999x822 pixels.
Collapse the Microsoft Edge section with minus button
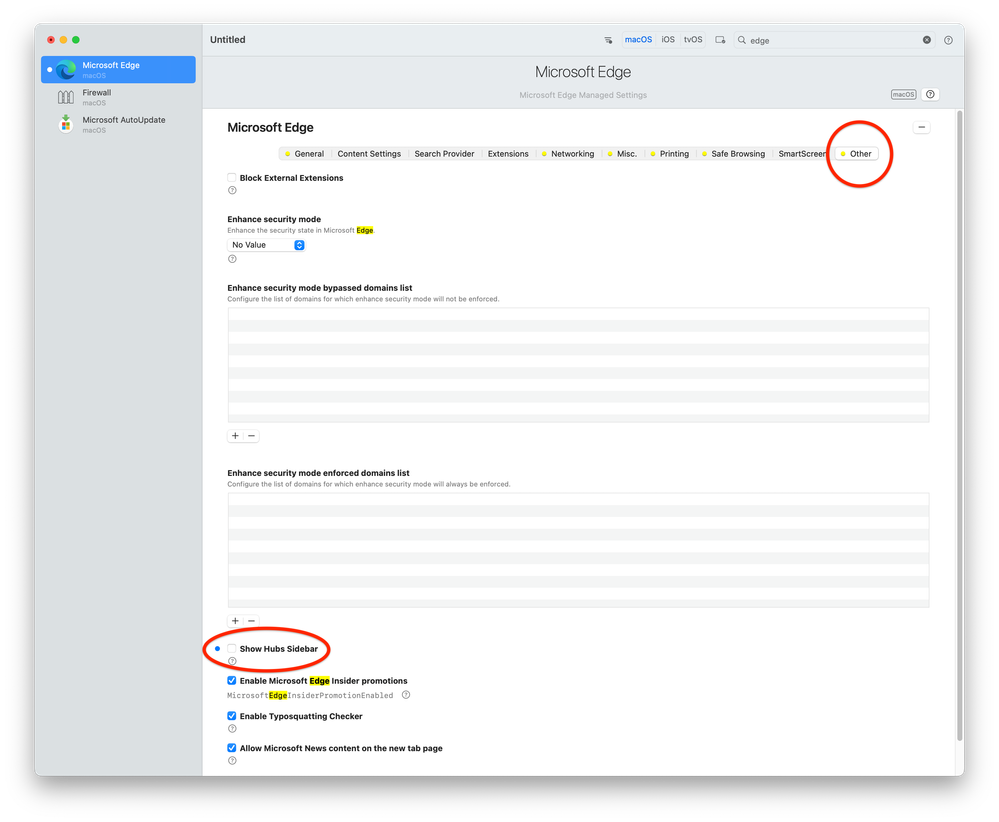tap(921, 127)
